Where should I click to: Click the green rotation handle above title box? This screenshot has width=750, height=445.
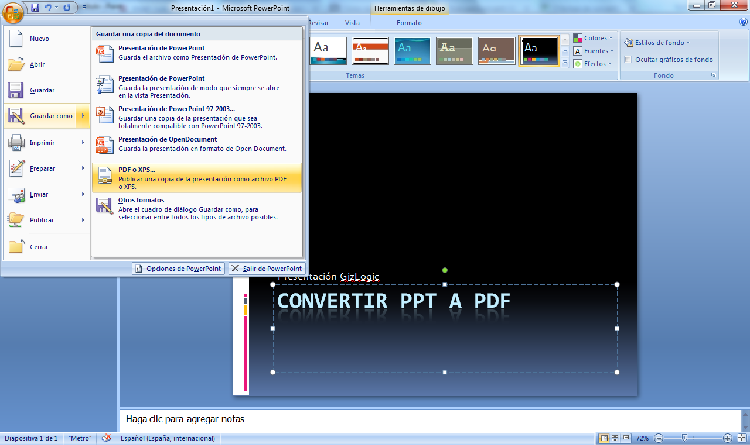tap(445, 270)
